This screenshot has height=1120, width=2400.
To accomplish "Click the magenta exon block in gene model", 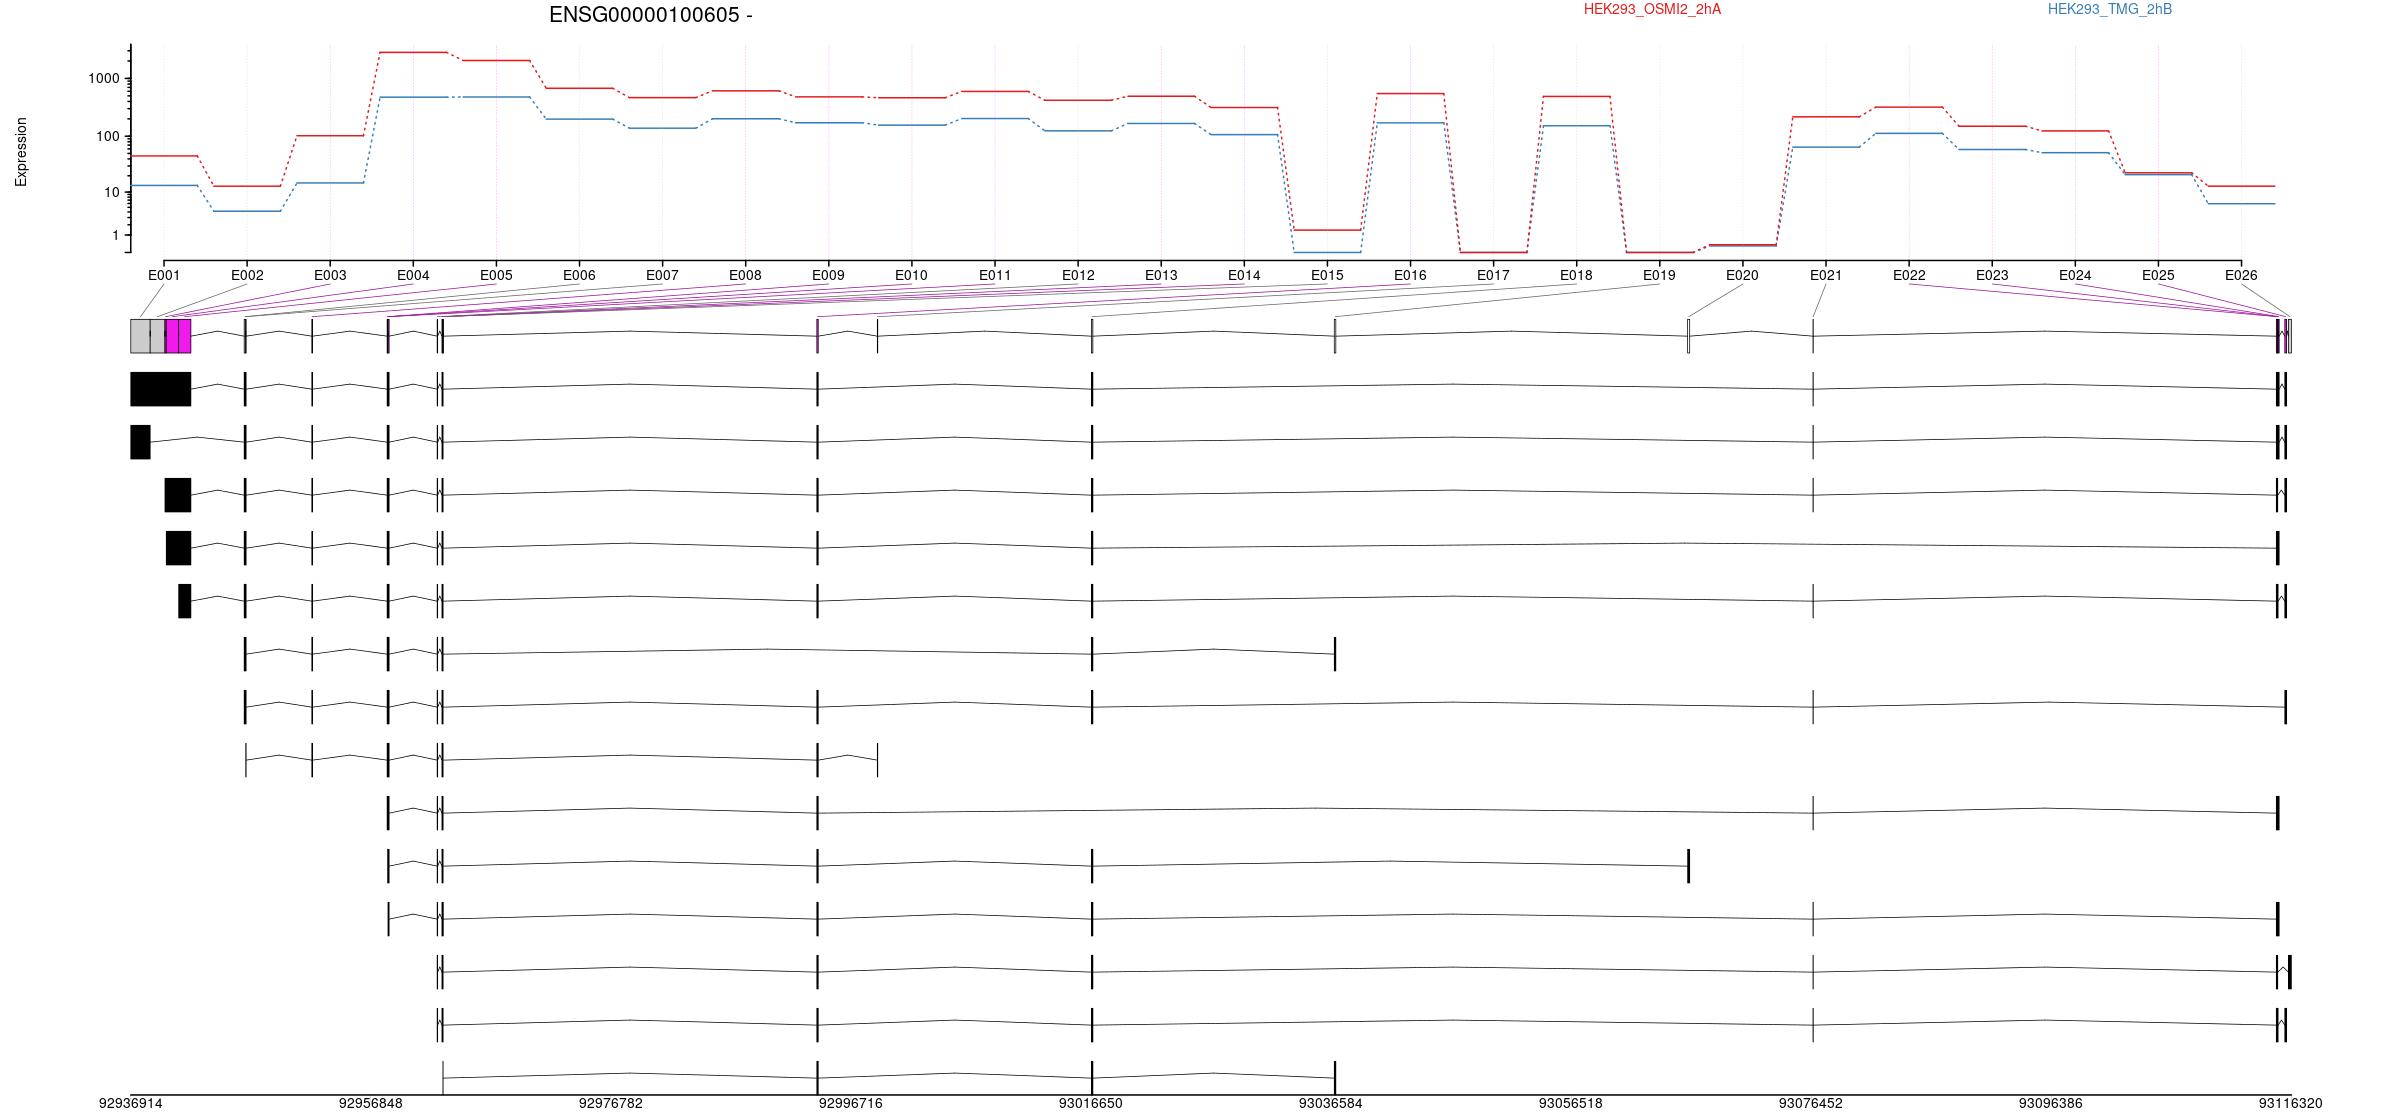I will coord(178,336).
